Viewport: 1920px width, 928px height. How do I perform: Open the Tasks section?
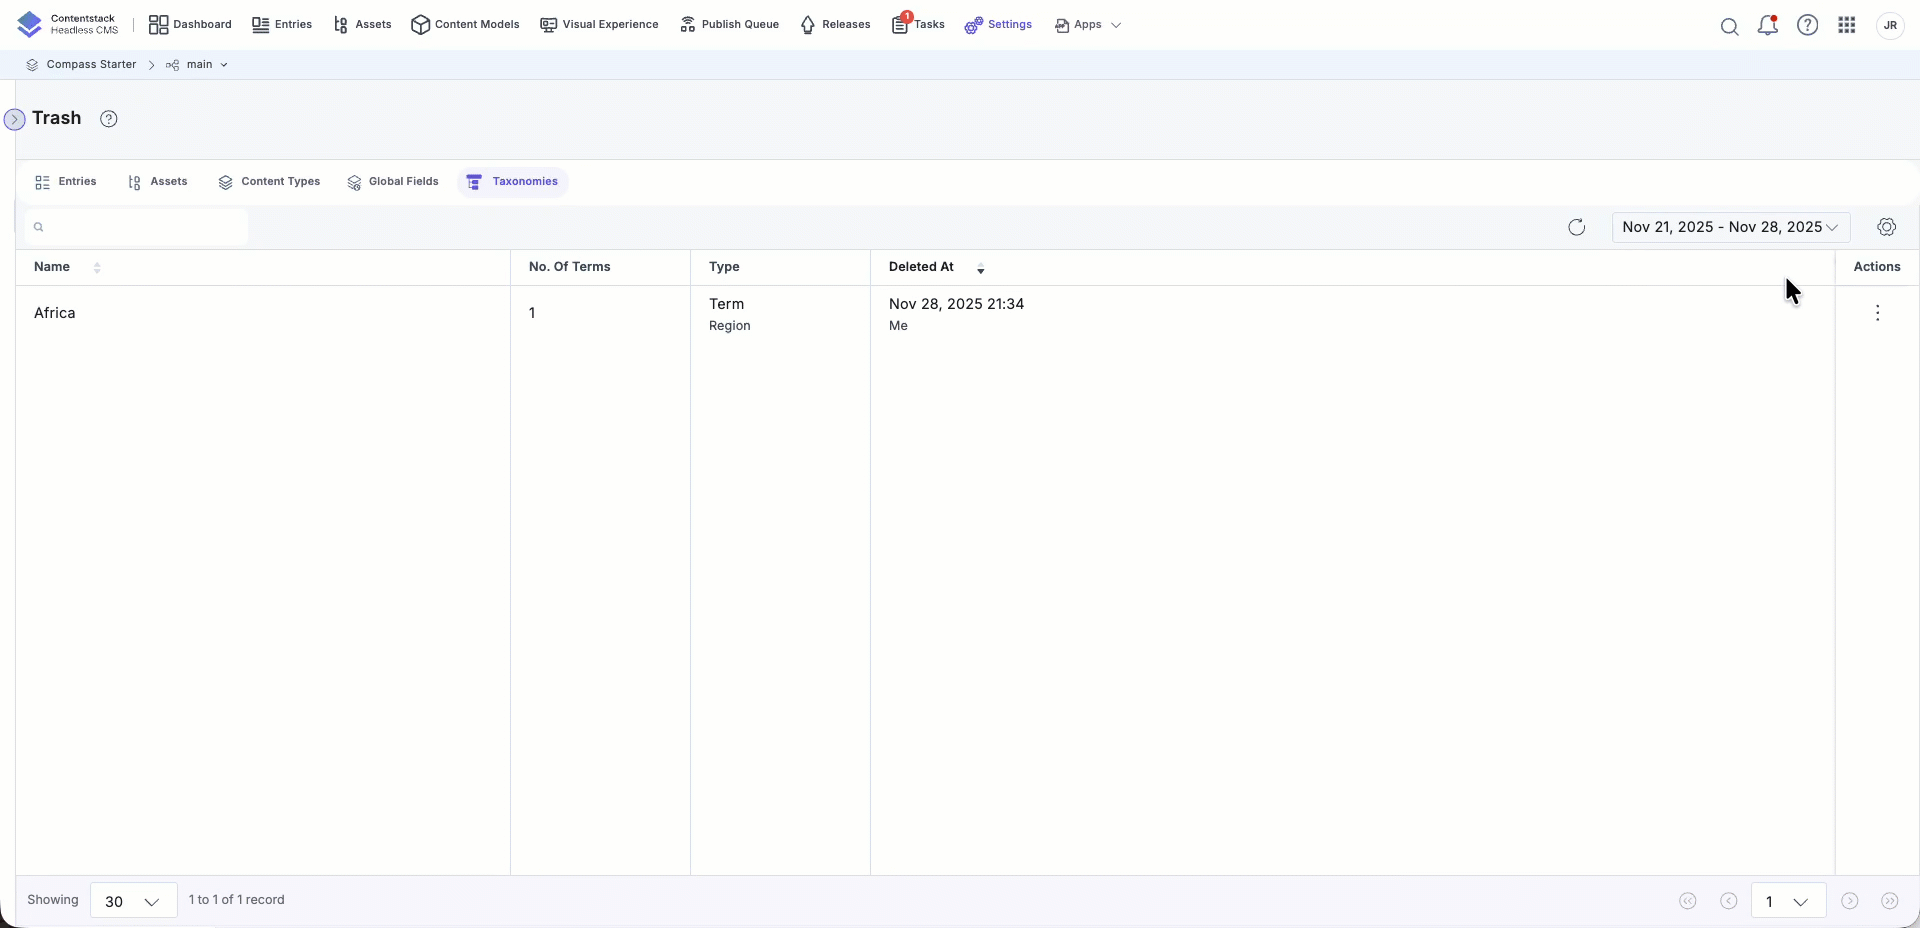tap(918, 25)
